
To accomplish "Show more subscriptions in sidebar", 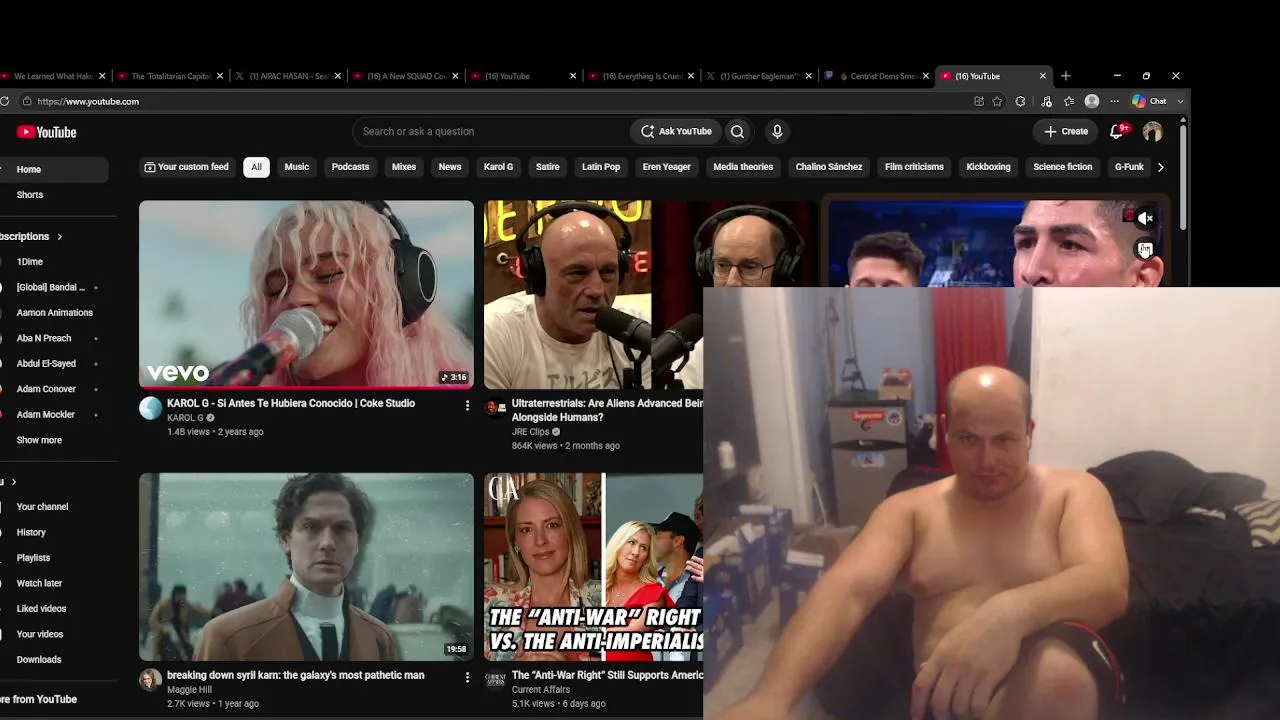I will pyautogui.click(x=39, y=440).
